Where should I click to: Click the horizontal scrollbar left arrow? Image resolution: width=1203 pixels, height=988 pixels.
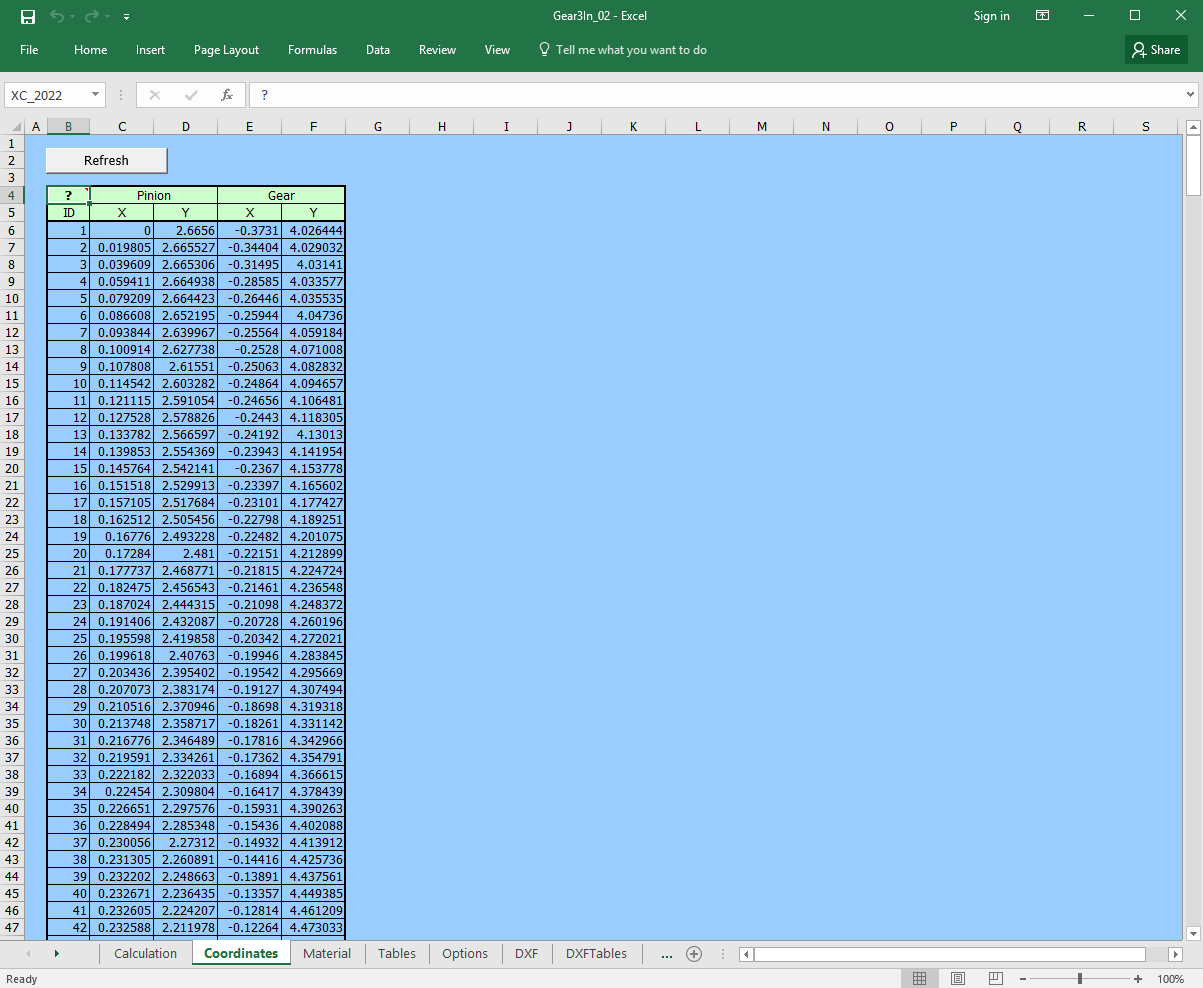pyautogui.click(x=746, y=954)
